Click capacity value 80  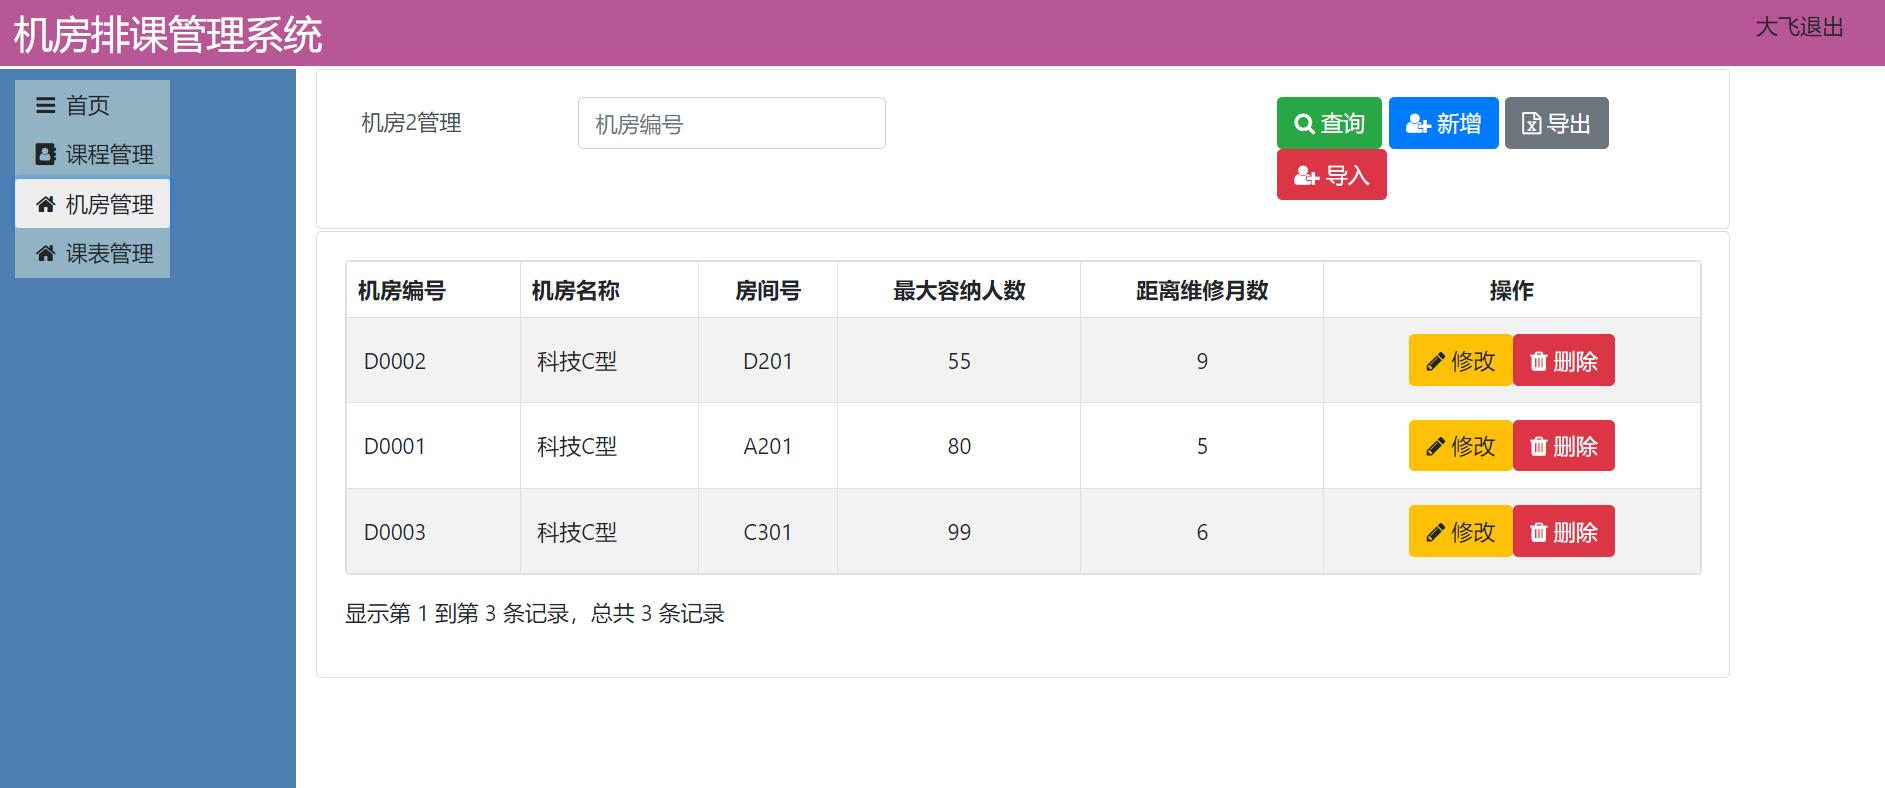[x=959, y=446]
